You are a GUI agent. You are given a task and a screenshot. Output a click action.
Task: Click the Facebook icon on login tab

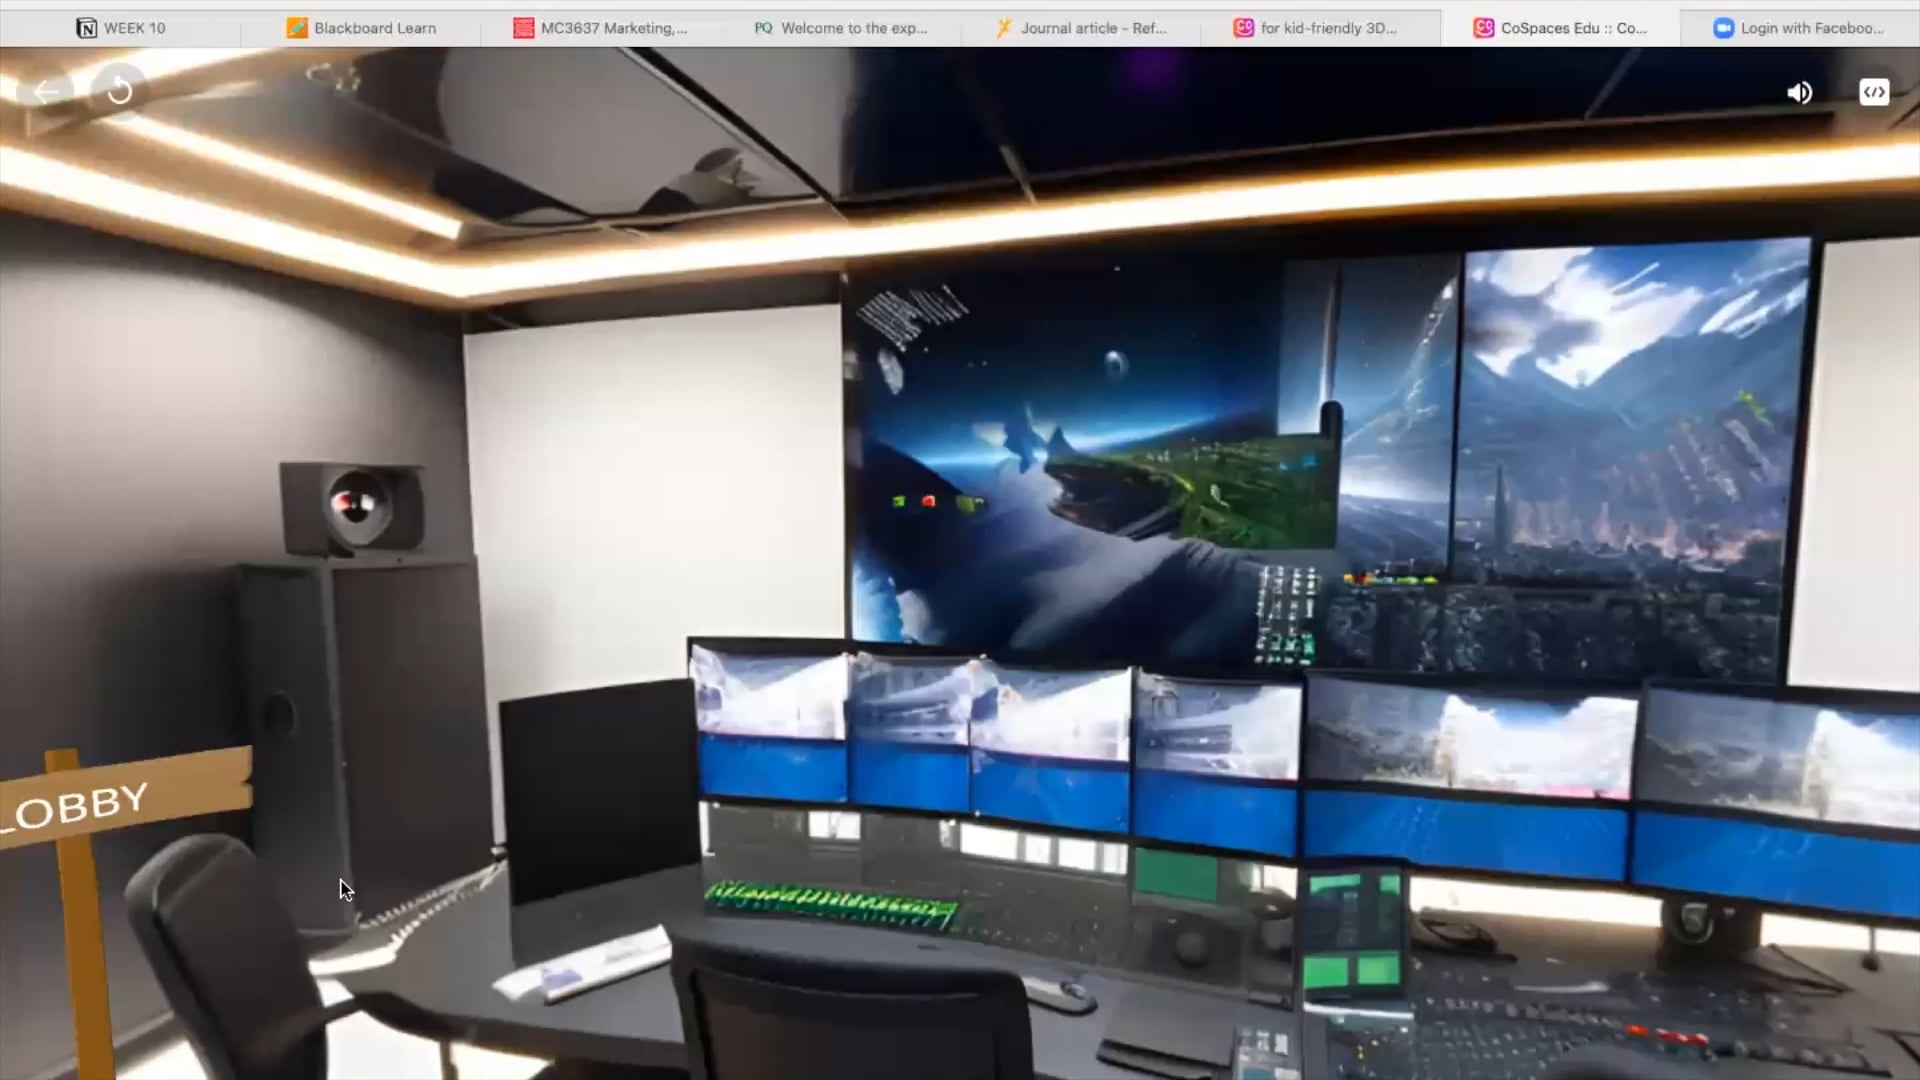click(x=1723, y=28)
